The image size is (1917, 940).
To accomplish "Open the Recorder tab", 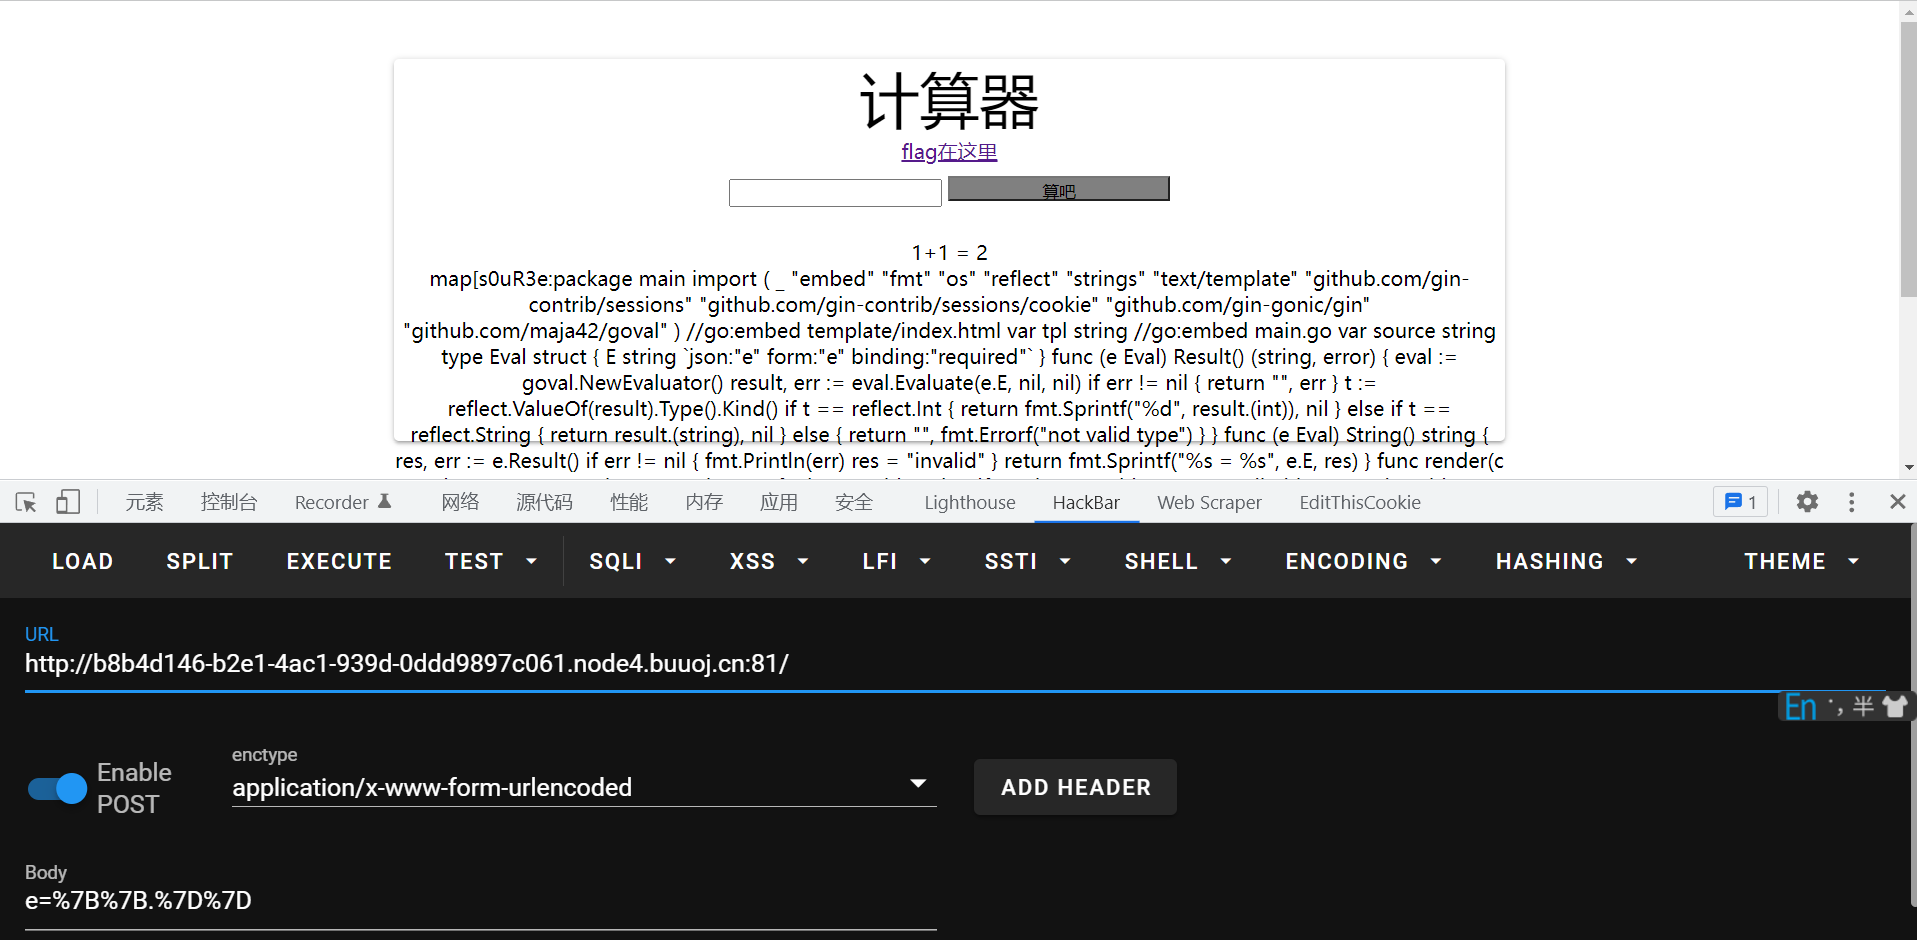I will pyautogui.click(x=343, y=502).
